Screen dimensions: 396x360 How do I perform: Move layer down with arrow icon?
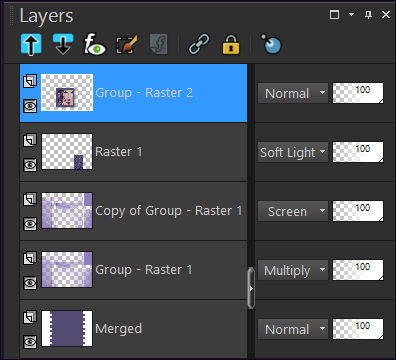[x=63, y=44]
